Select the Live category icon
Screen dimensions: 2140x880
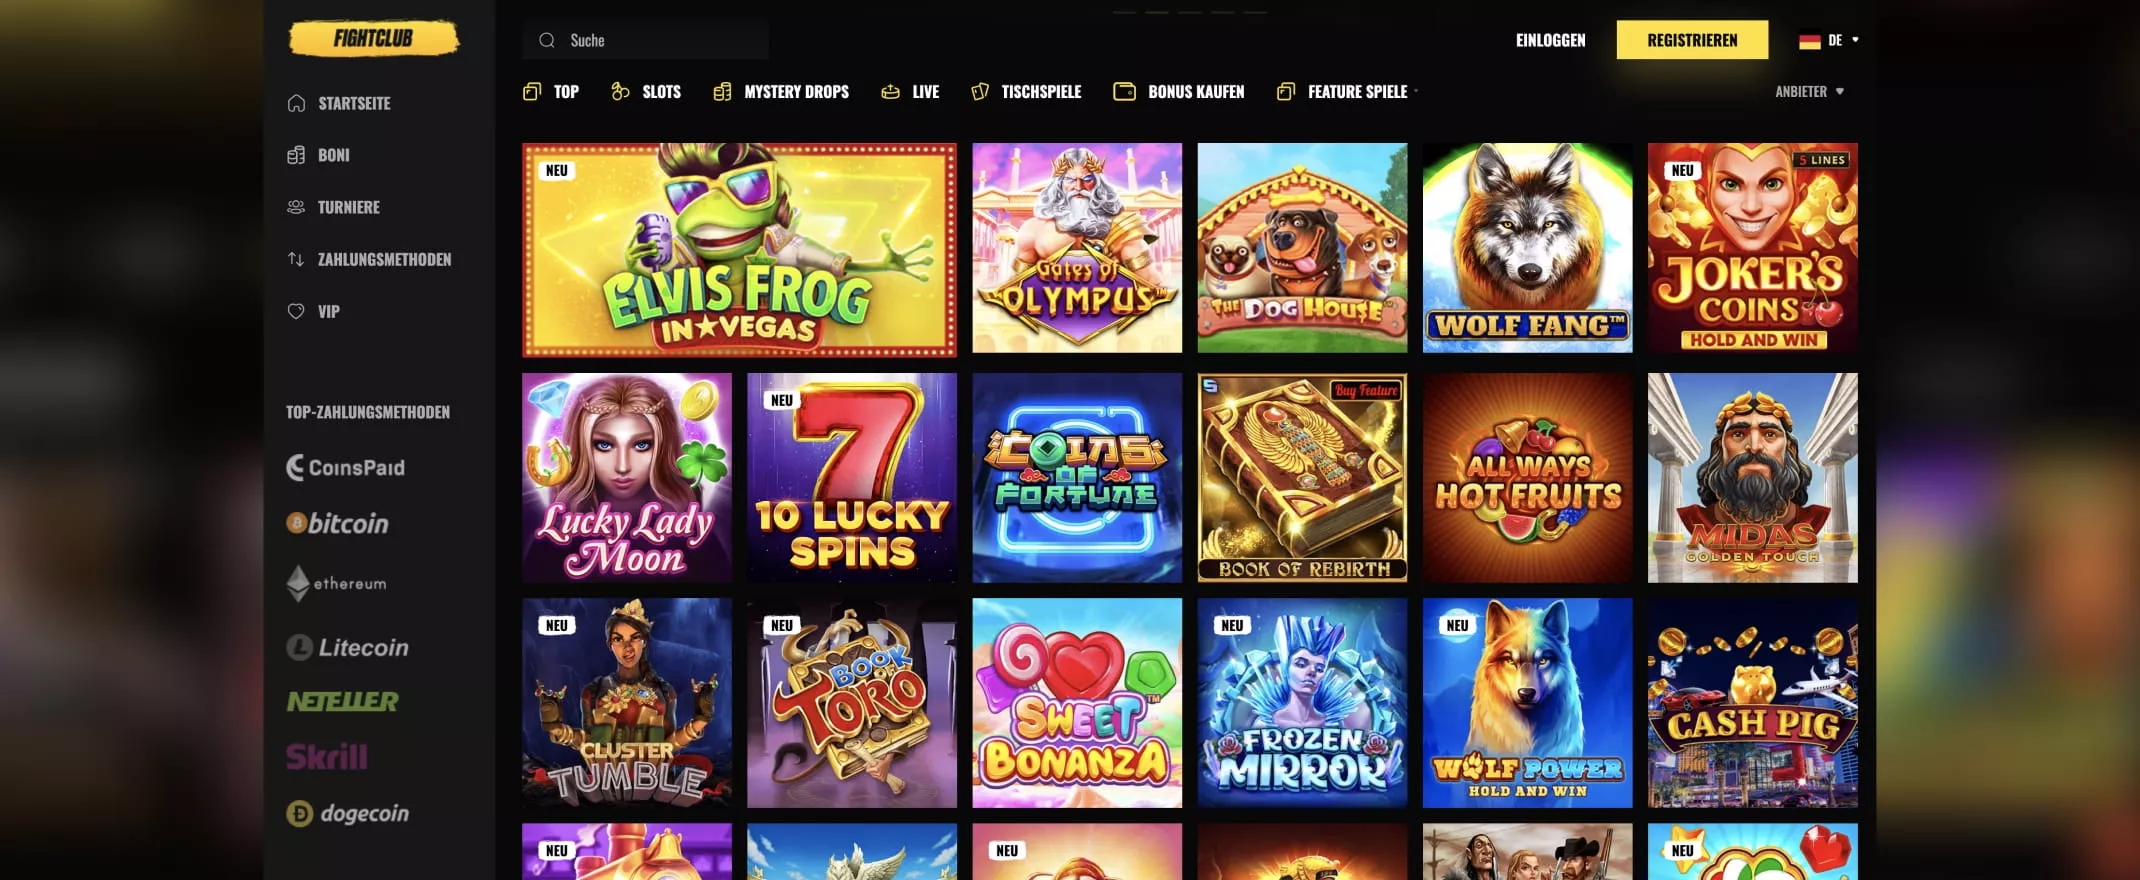pyautogui.click(x=890, y=92)
